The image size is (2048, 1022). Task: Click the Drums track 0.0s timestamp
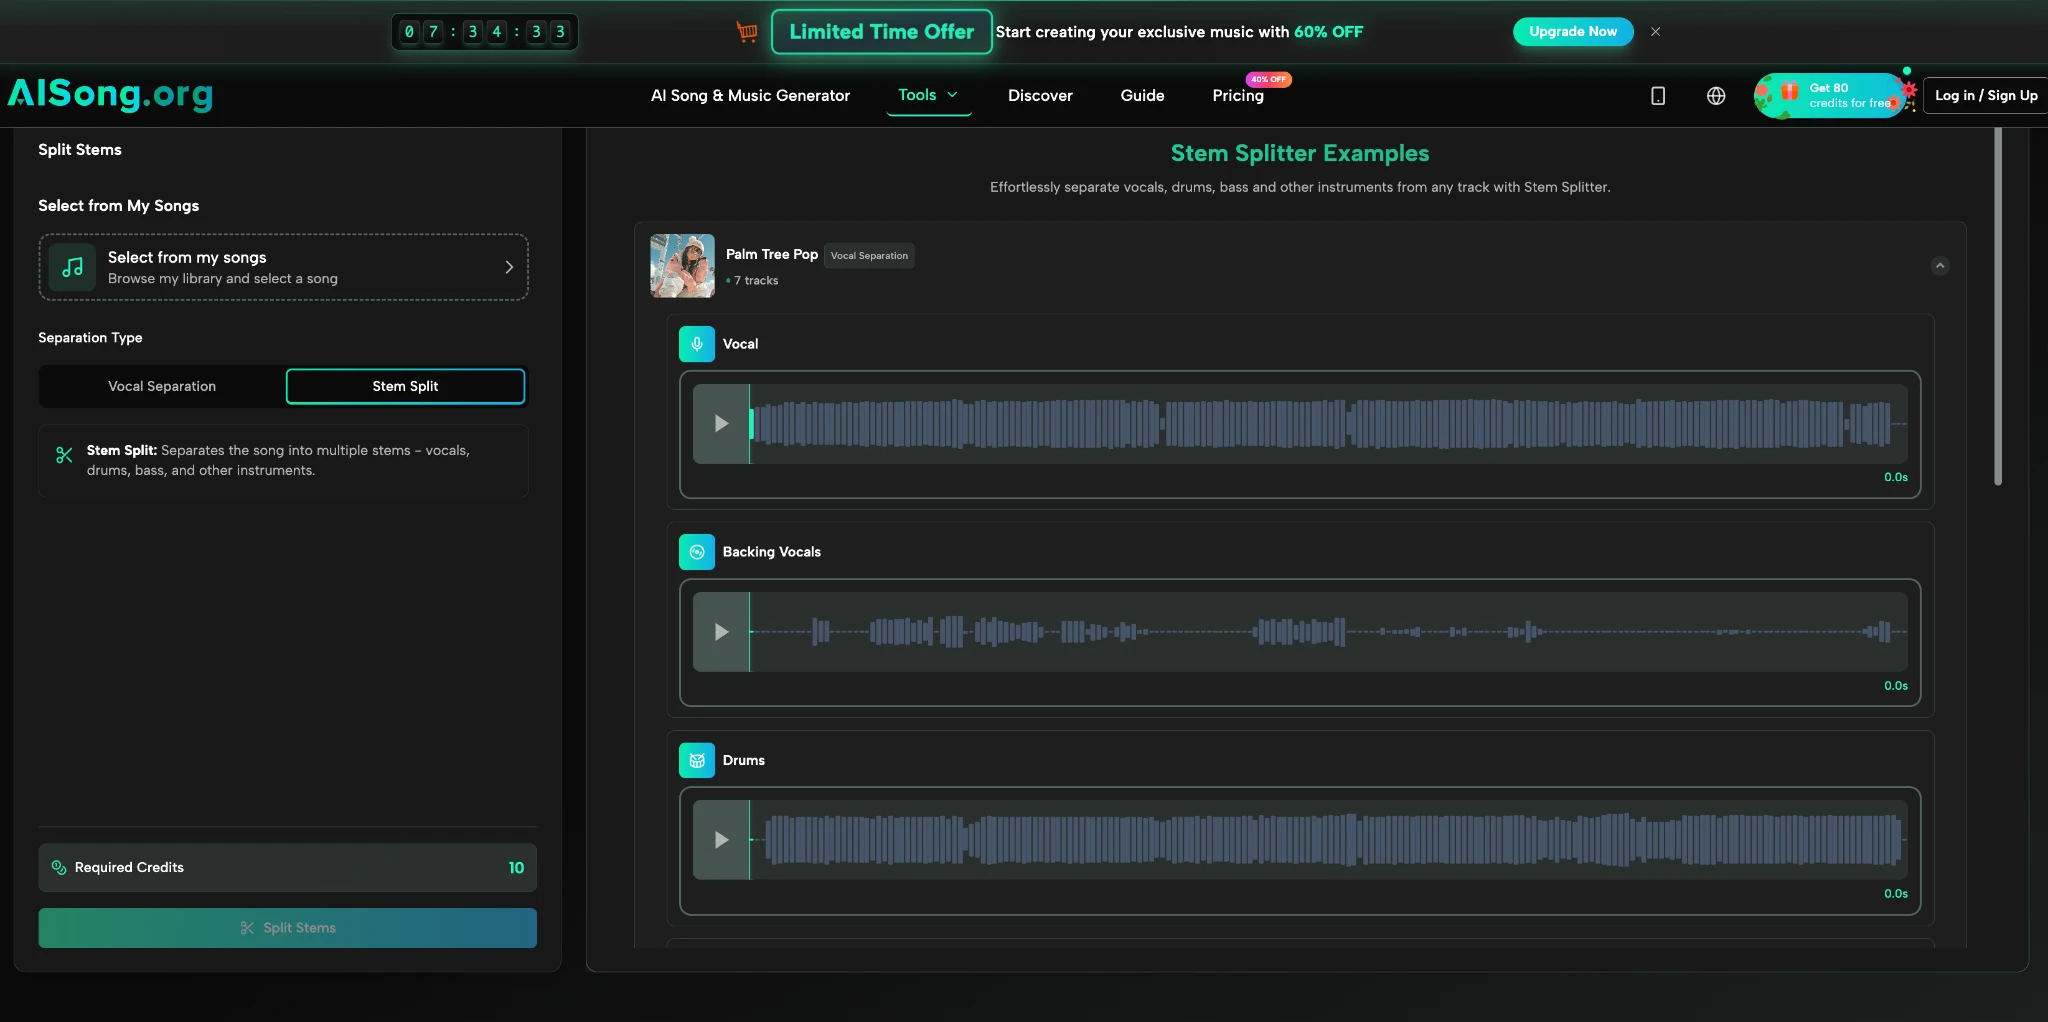point(1896,894)
